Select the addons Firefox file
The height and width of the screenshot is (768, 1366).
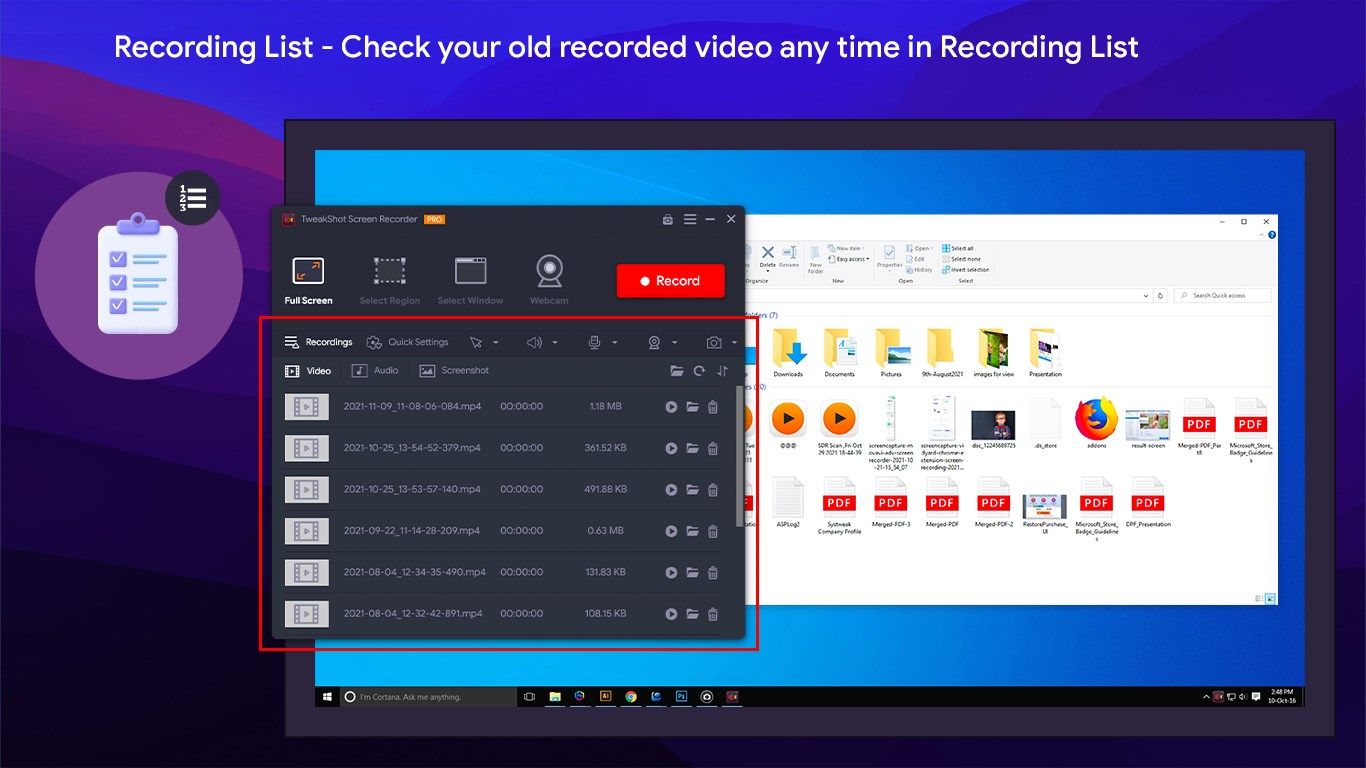click(x=1096, y=424)
